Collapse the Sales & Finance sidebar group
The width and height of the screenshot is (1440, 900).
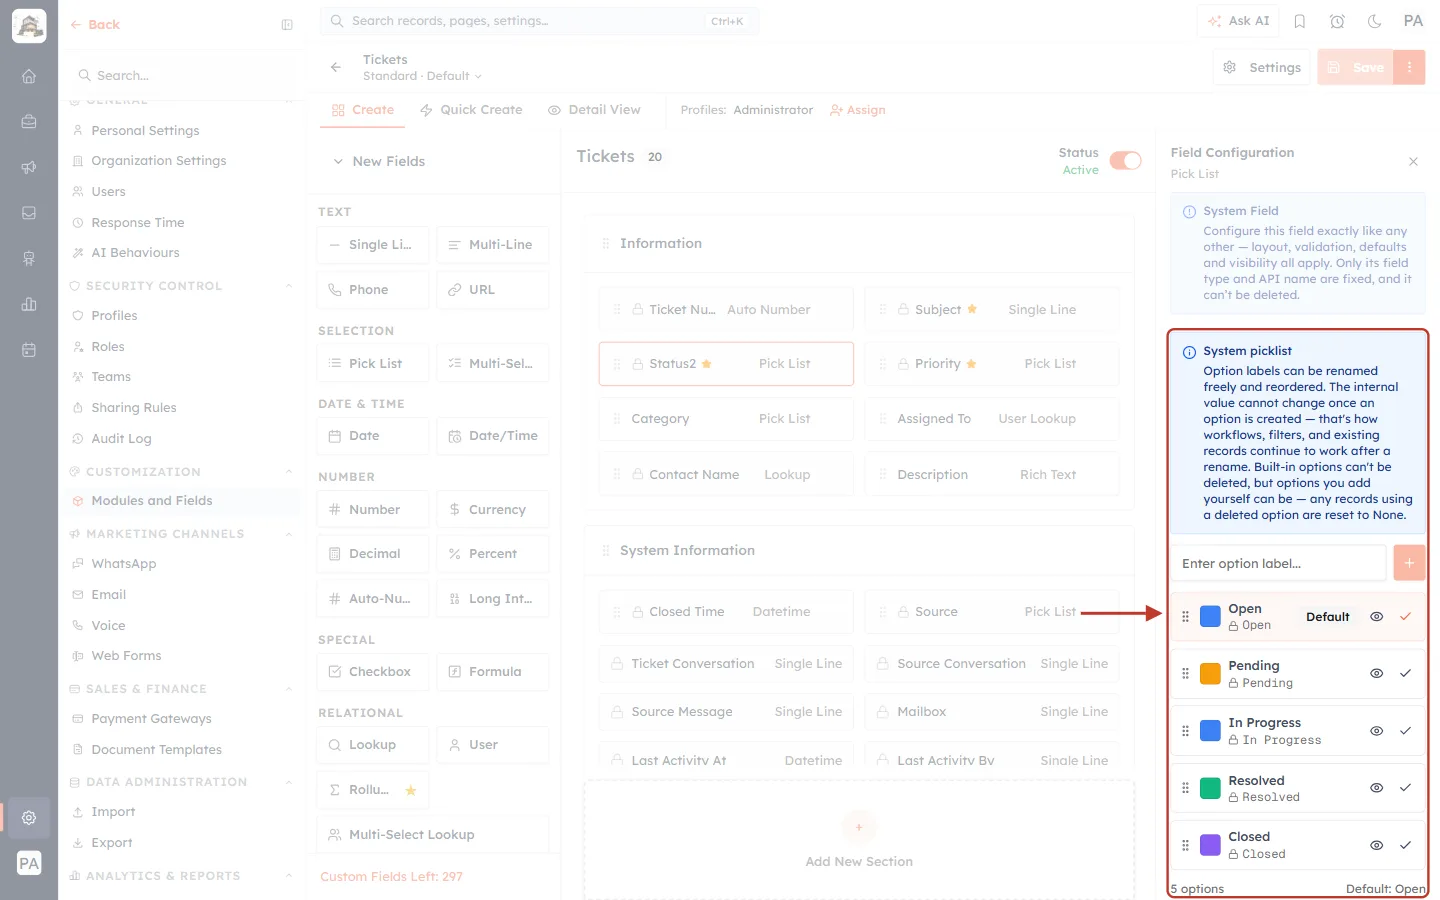(289, 689)
